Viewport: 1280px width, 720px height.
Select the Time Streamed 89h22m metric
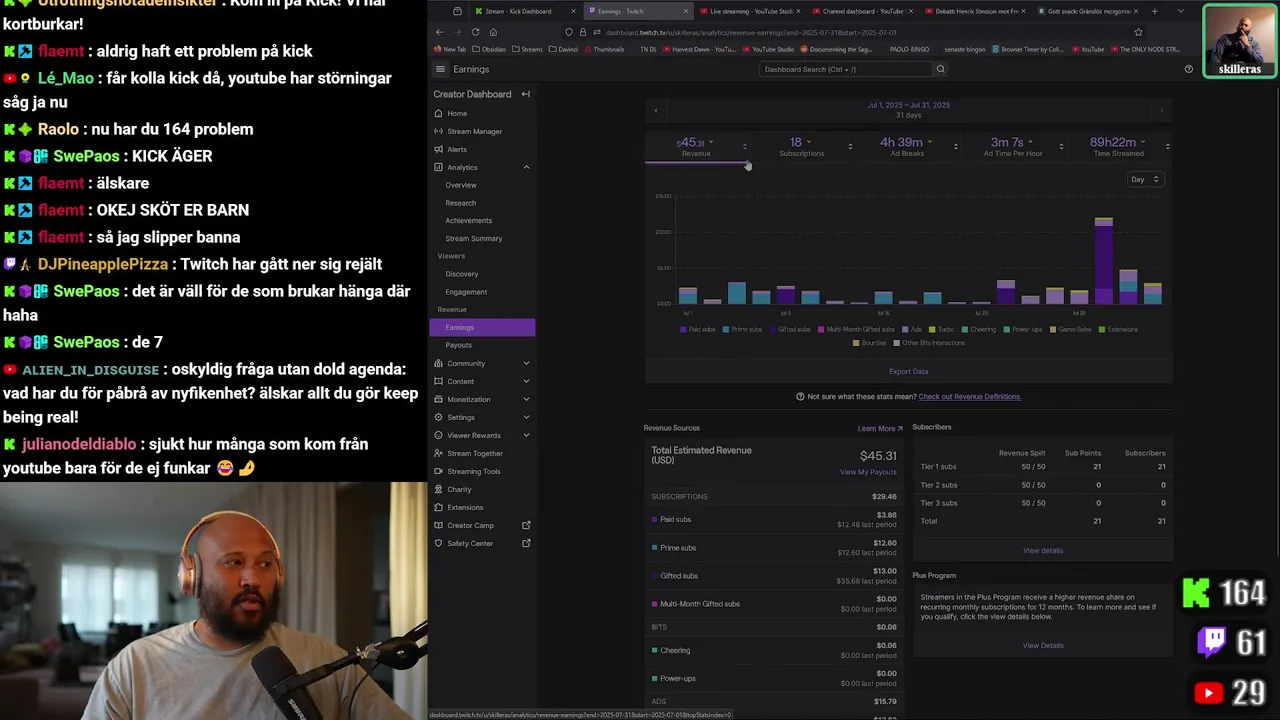[x=1118, y=147]
